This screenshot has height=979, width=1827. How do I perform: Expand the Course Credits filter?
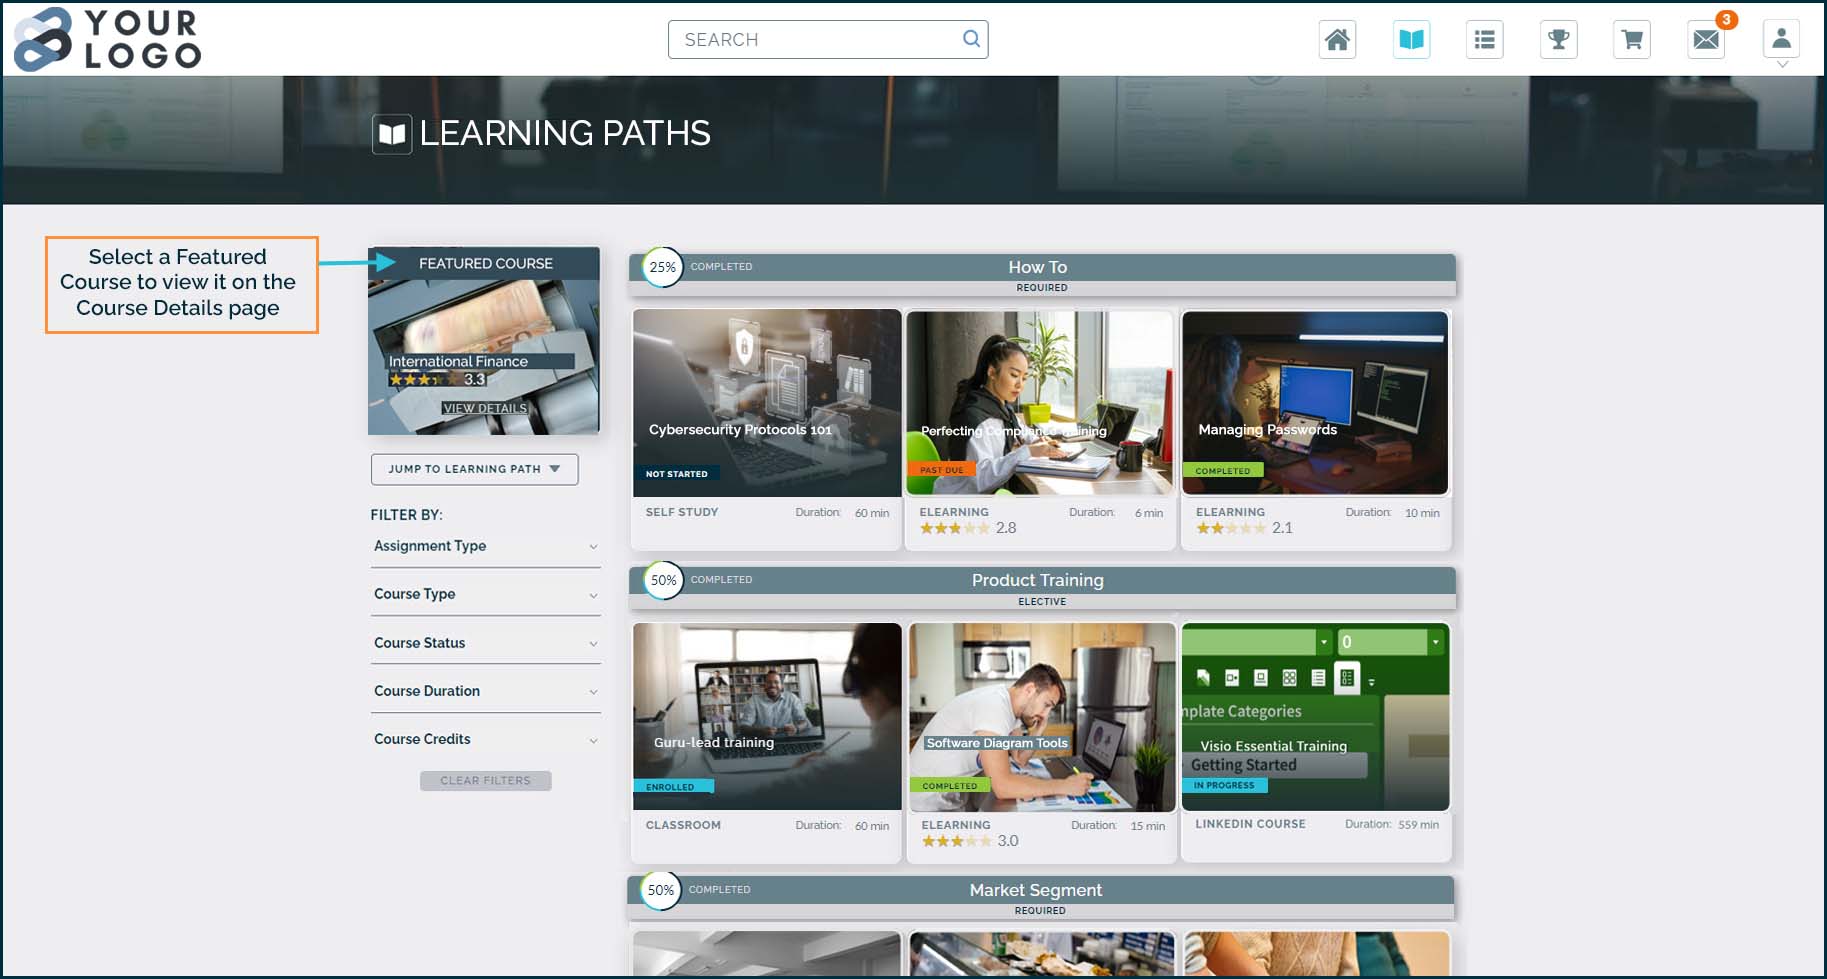485,739
